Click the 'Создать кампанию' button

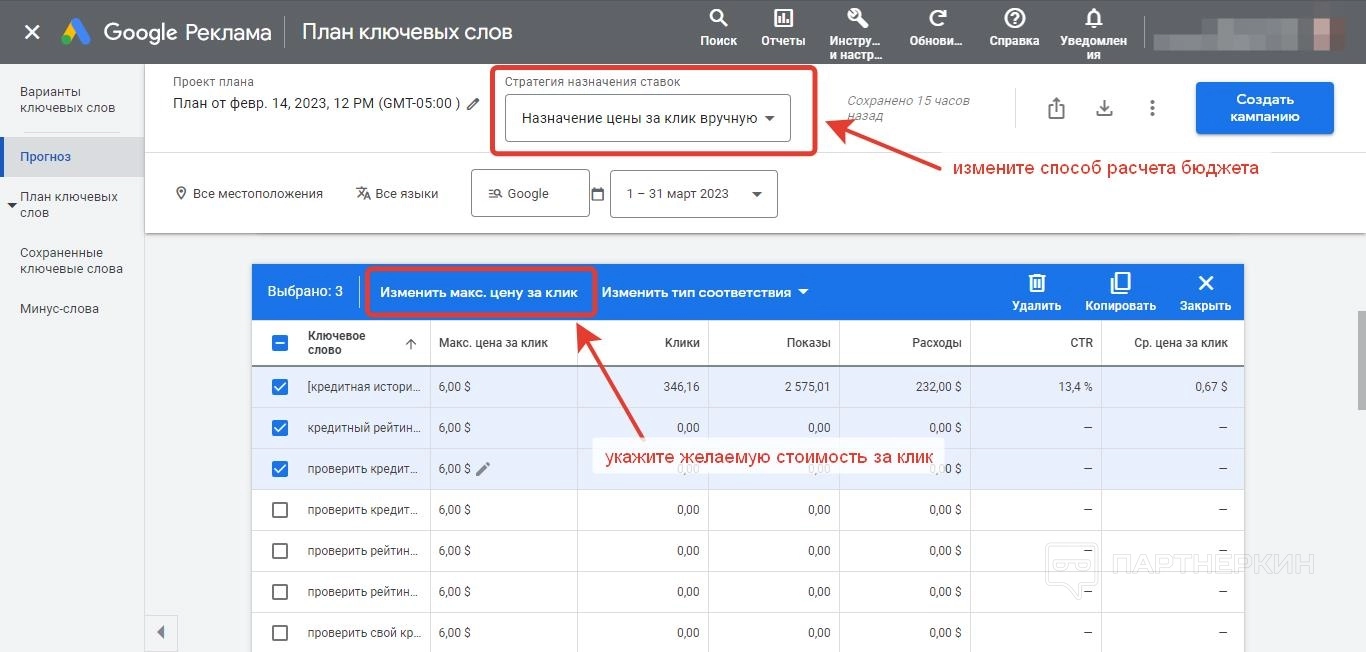[1264, 108]
